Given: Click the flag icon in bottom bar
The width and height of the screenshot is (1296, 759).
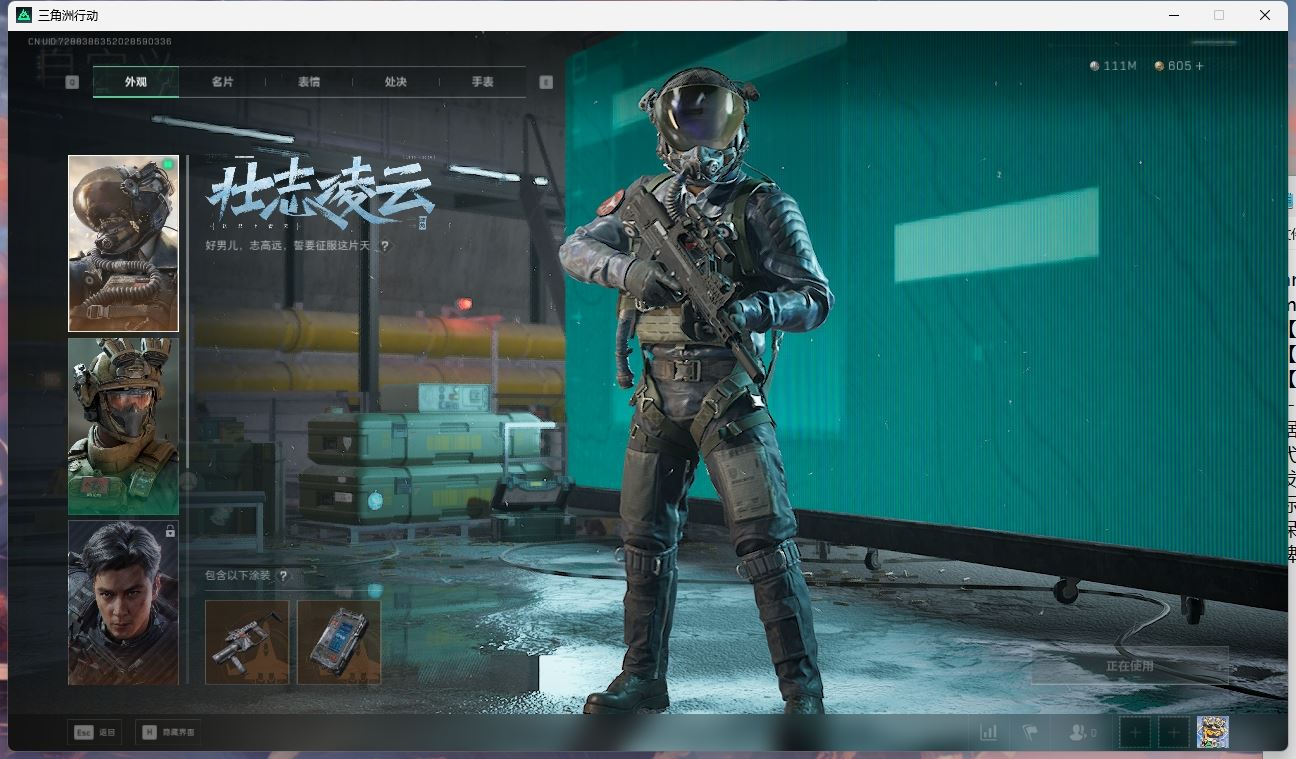Looking at the screenshot, I should (1030, 732).
